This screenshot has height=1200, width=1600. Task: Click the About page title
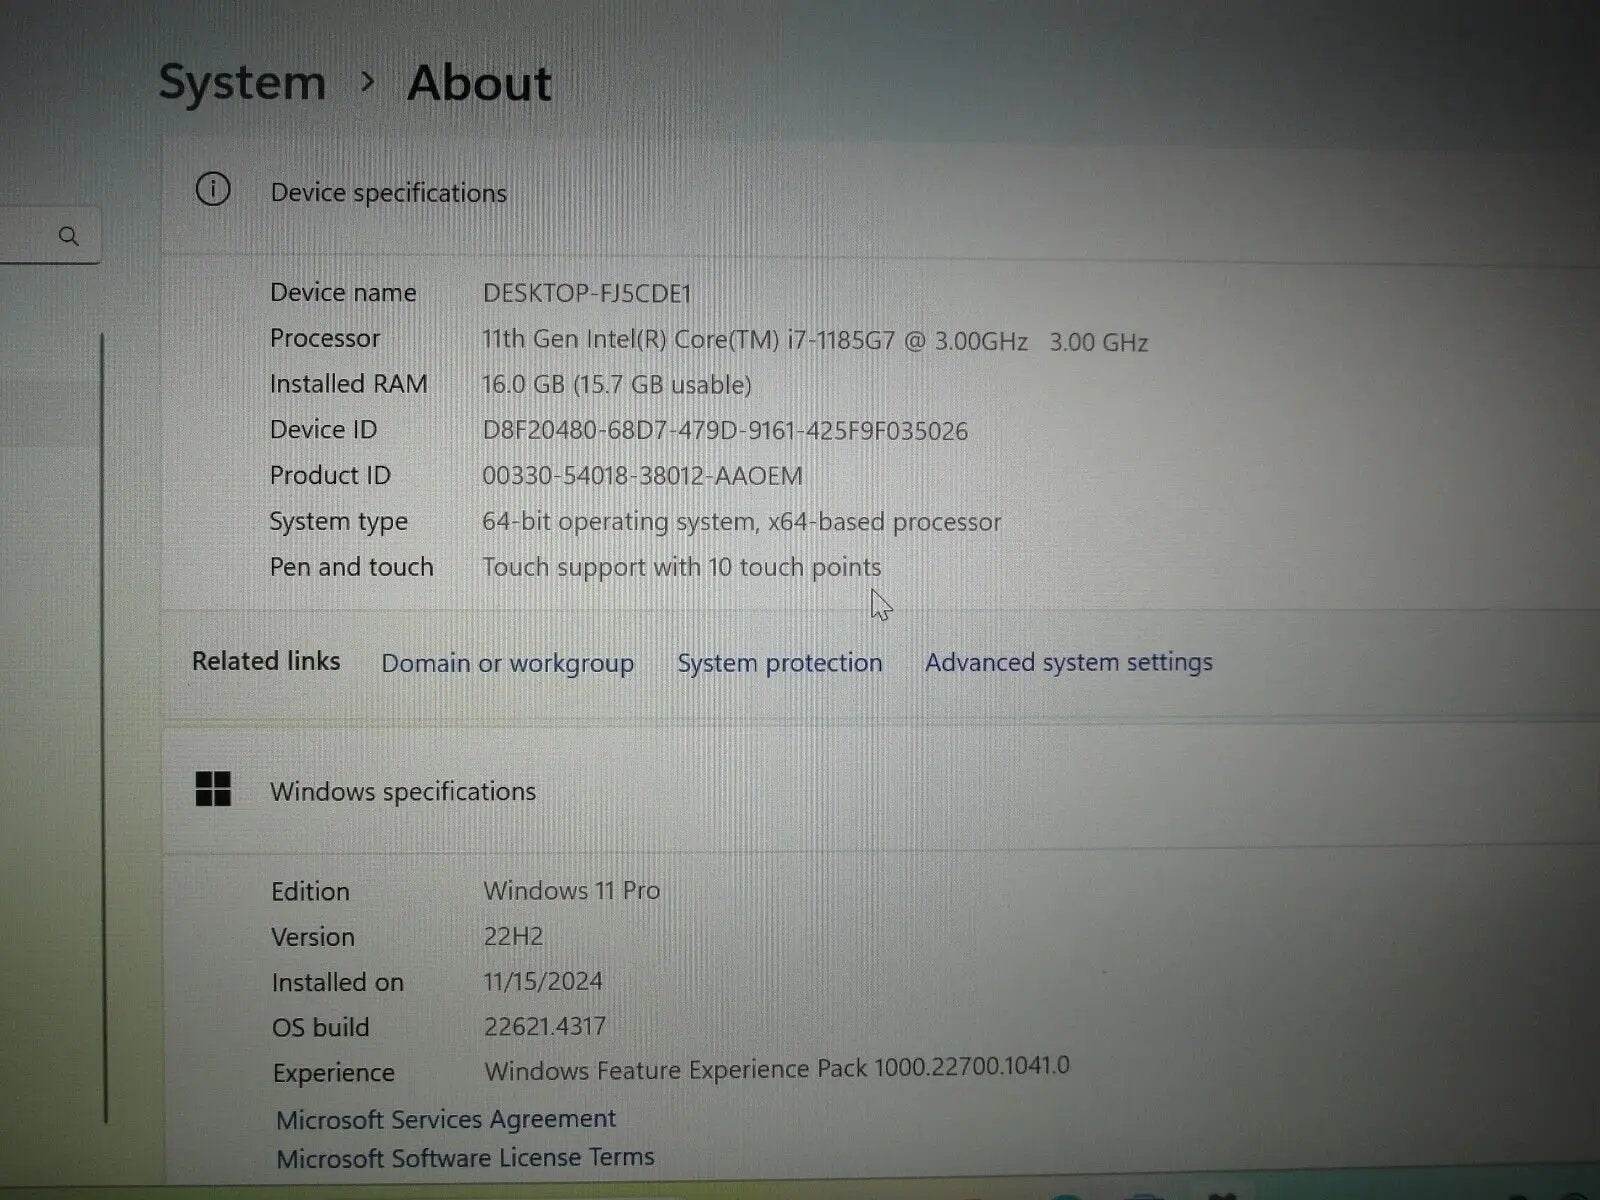pyautogui.click(x=479, y=83)
